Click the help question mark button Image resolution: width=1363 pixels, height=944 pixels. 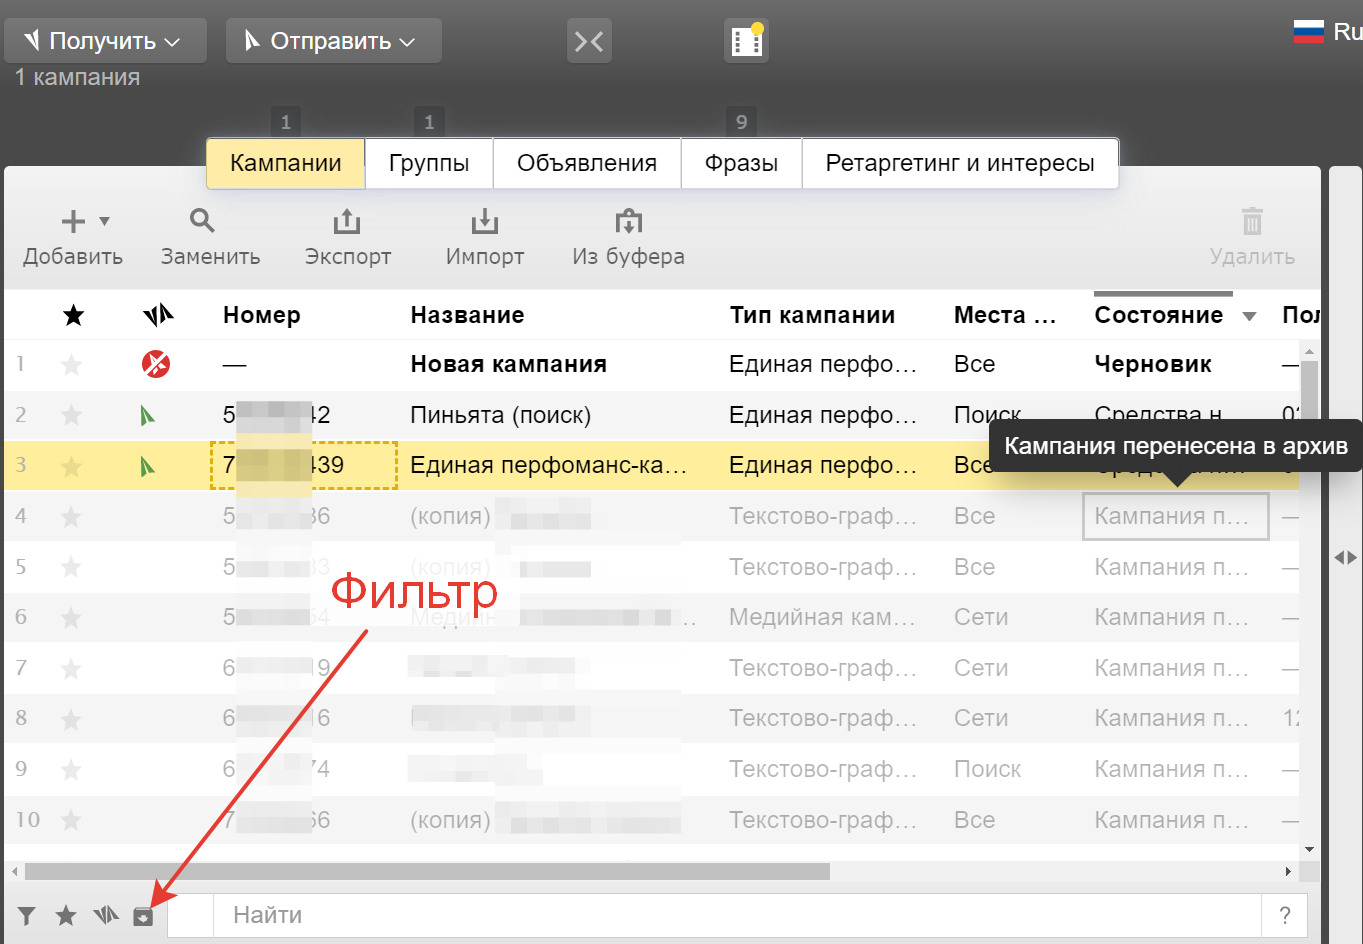[x=1285, y=915]
